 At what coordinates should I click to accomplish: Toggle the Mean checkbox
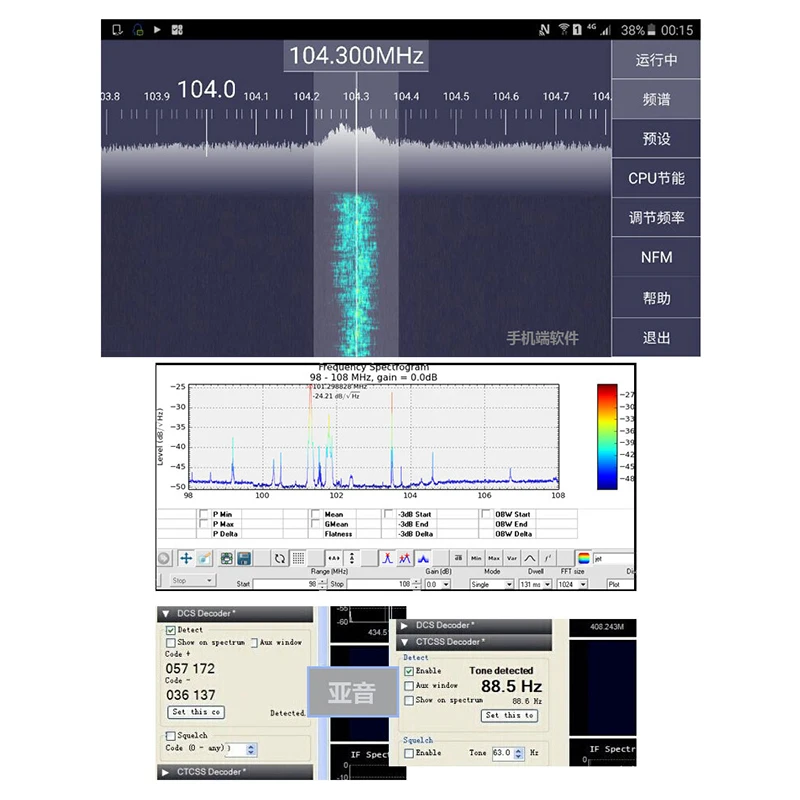click(x=315, y=514)
